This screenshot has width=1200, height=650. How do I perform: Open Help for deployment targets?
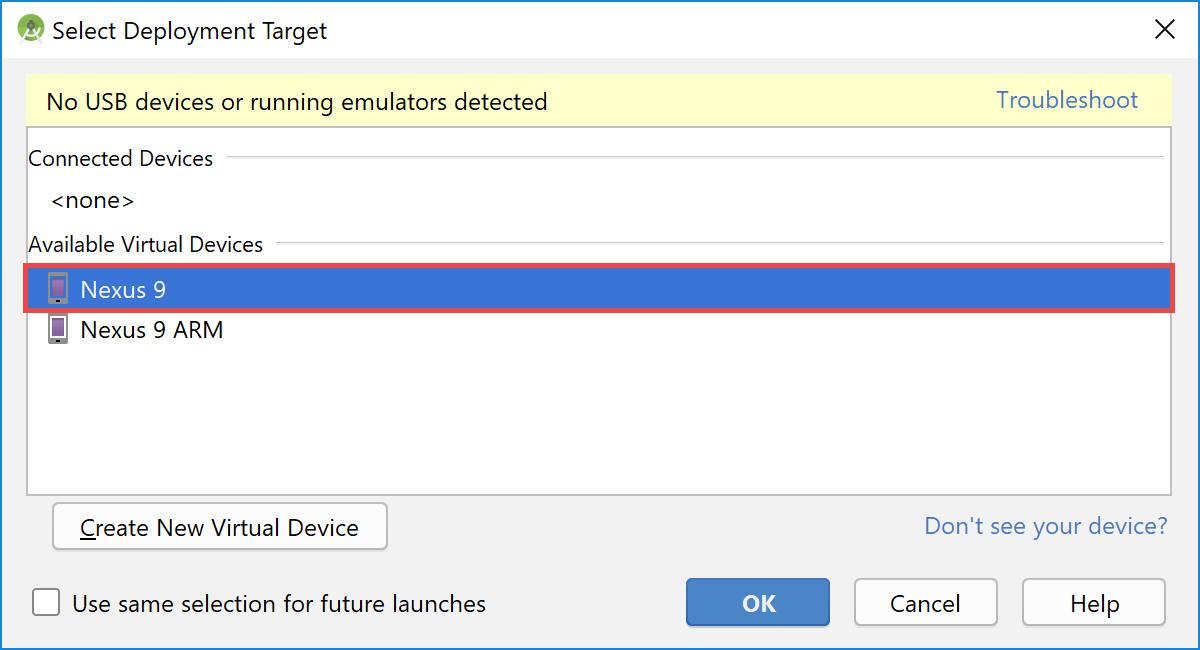pos(1094,603)
